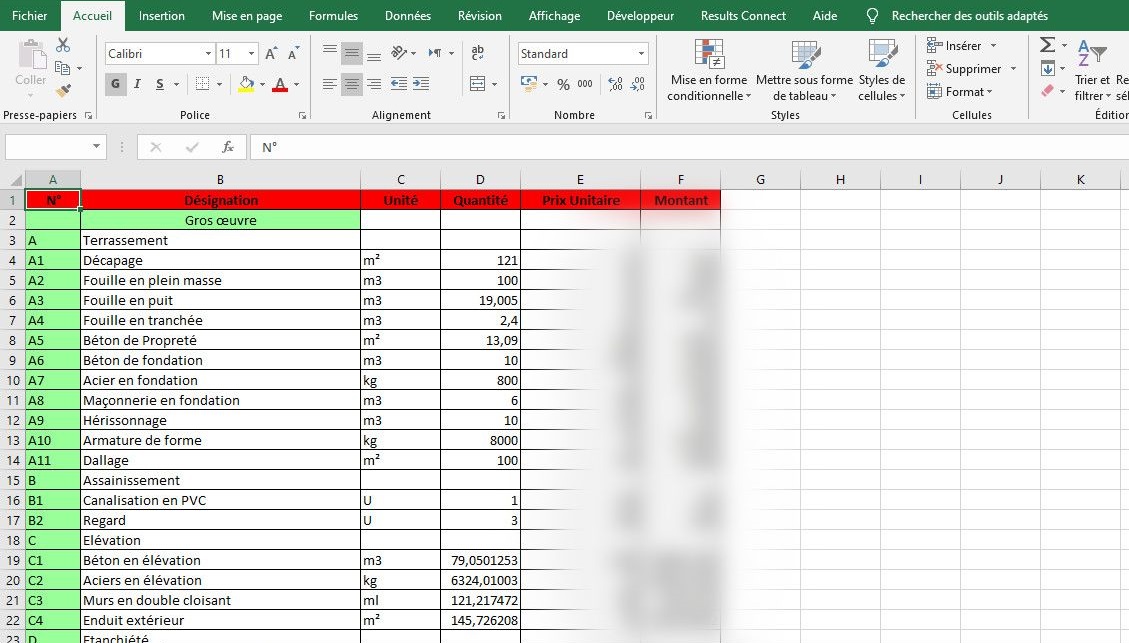1129x643 pixels.
Task: Apply percent style format
Action: click(563, 84)
